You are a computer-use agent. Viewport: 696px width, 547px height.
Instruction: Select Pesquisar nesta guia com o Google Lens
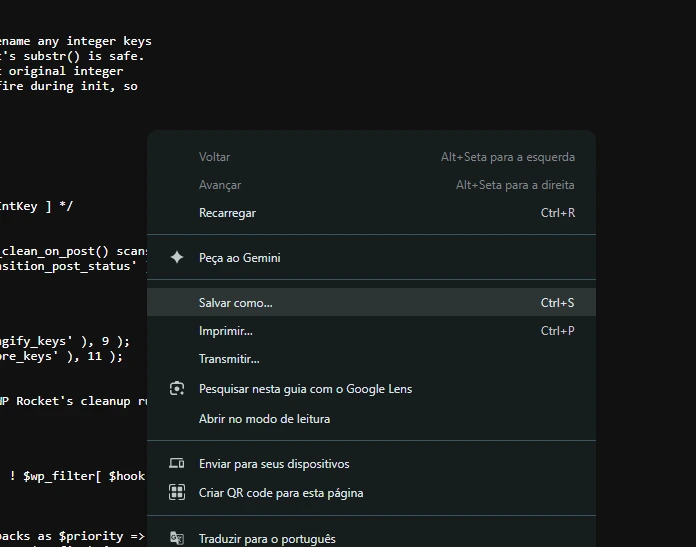(x=371, y=389)
